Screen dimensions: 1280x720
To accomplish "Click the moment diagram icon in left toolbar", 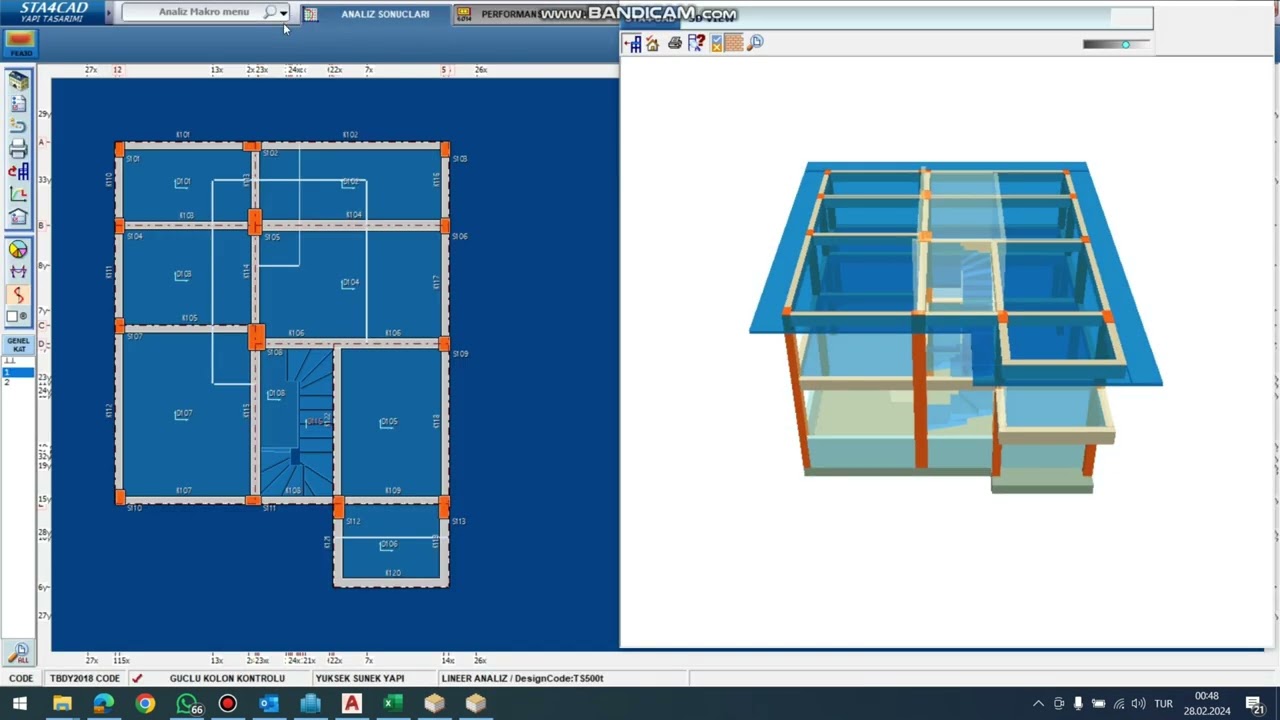I will pos(18,272).
